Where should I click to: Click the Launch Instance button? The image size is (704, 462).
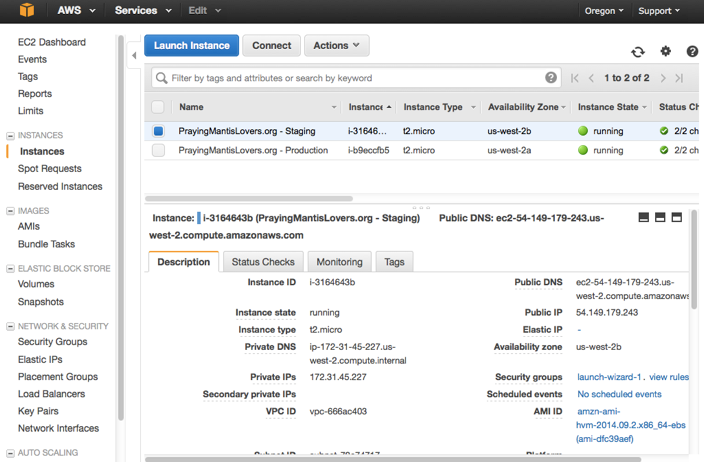coord(192,45)
